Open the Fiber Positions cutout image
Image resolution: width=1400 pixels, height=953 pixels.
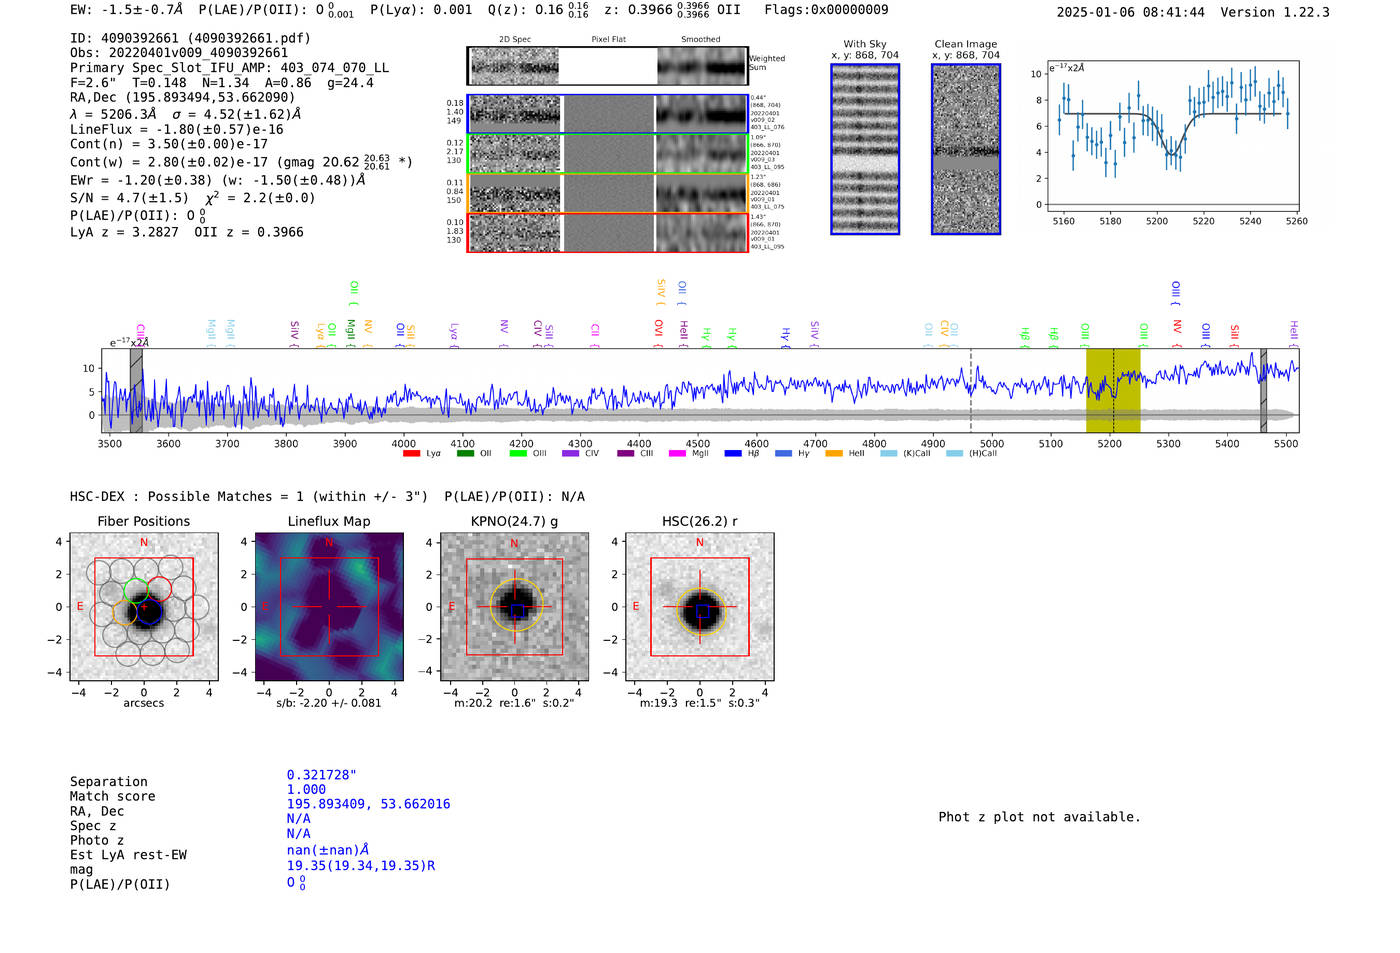(x=144, y=607)
